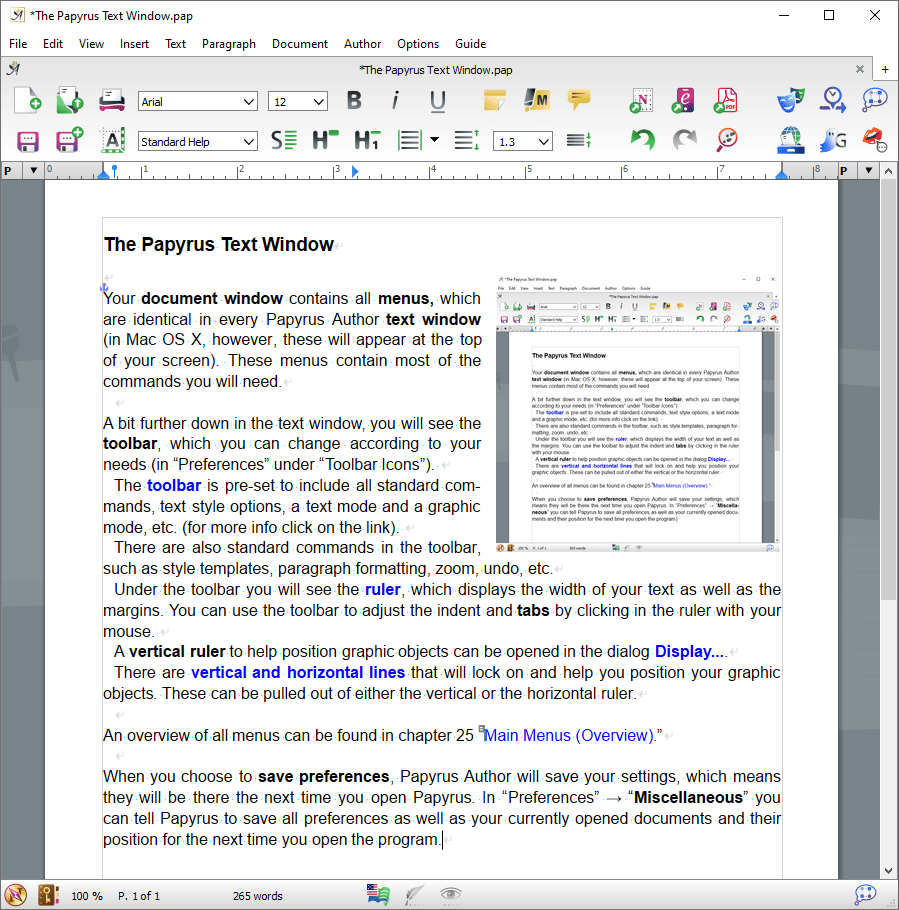Click the save-as floppy with plus icon

70,140
